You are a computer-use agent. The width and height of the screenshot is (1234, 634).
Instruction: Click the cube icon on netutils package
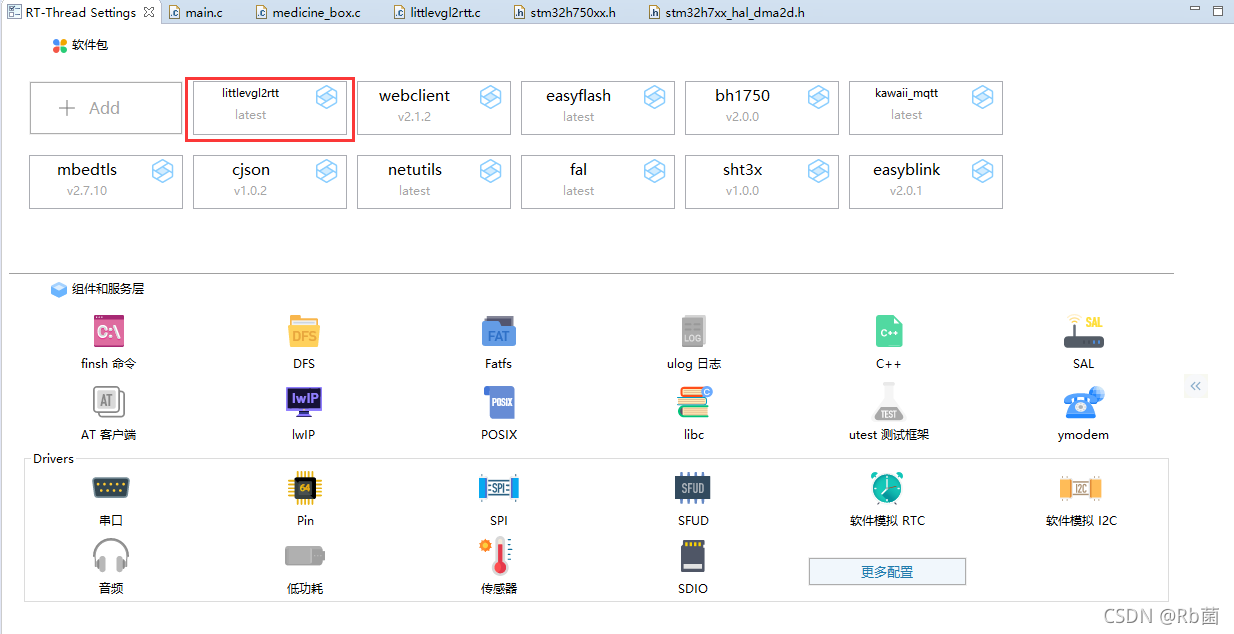click(490, 171)
